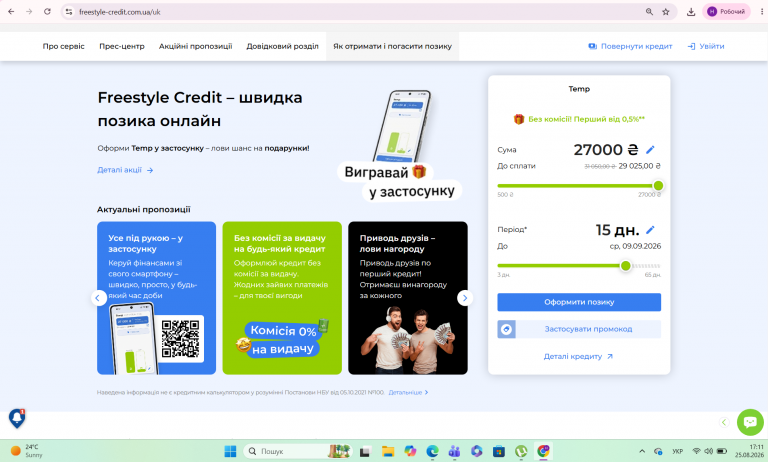Bookmark this page with the star icon
This screenshot has height=462, width=768.
click(666, 12)
